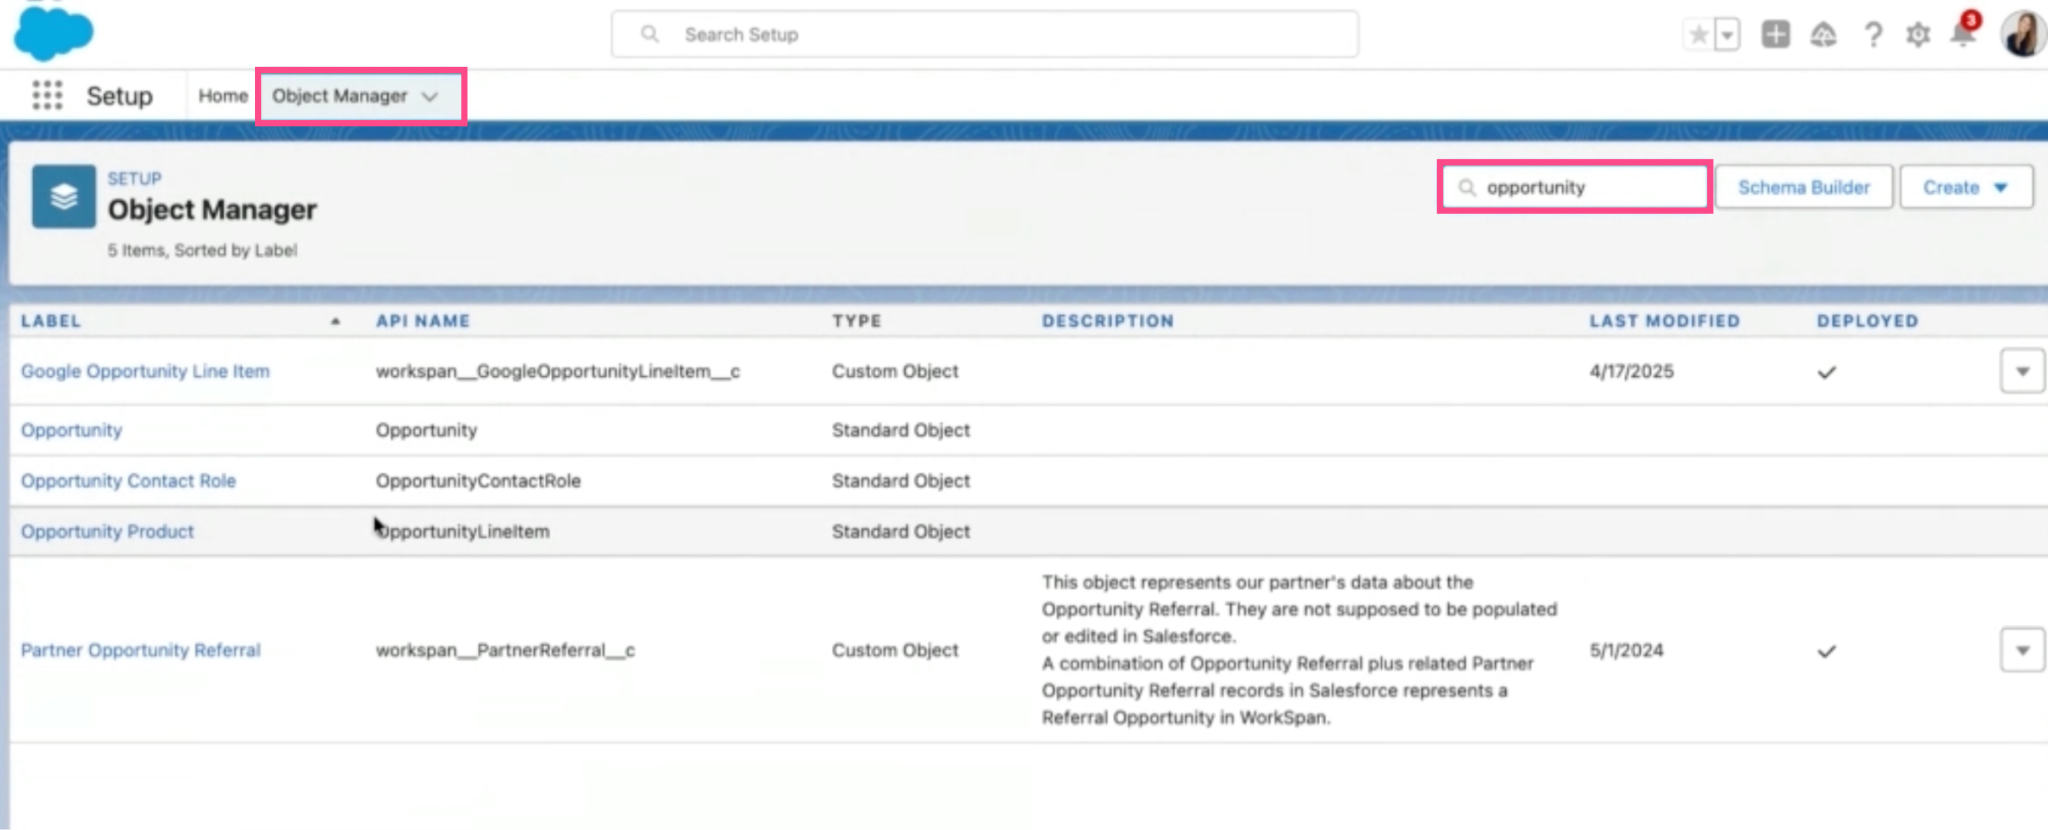Click inside the Search Setup field

985,34
